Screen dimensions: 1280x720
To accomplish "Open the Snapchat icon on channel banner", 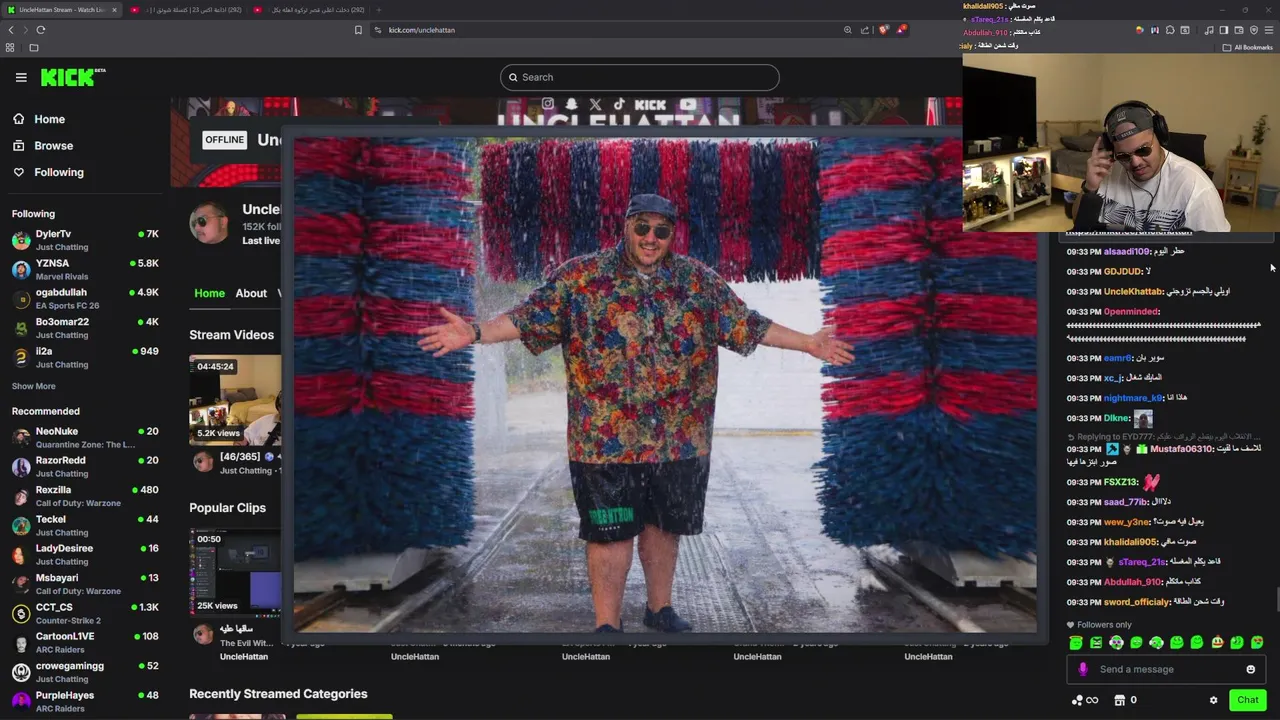I will (571, 104).
